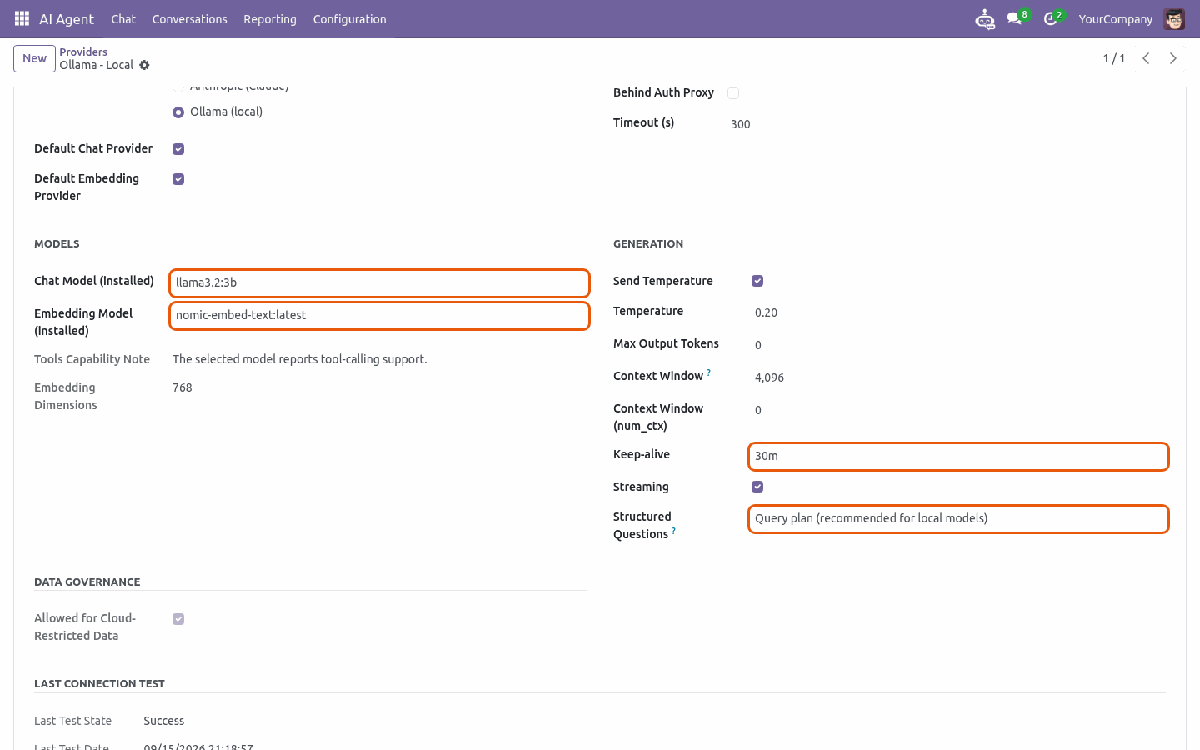The height and width of the screenshot is (750, 1200).
Task: Click the MODELS section heading
Action: pos(56,244)
